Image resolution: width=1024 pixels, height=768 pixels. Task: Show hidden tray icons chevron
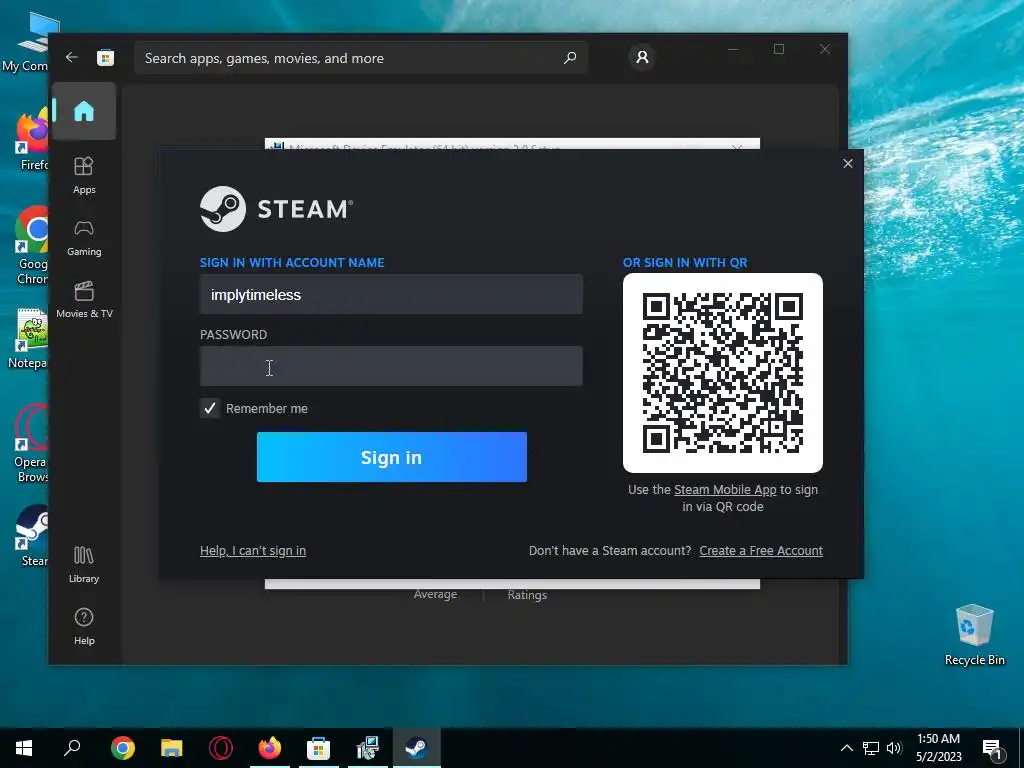(846, 748)
